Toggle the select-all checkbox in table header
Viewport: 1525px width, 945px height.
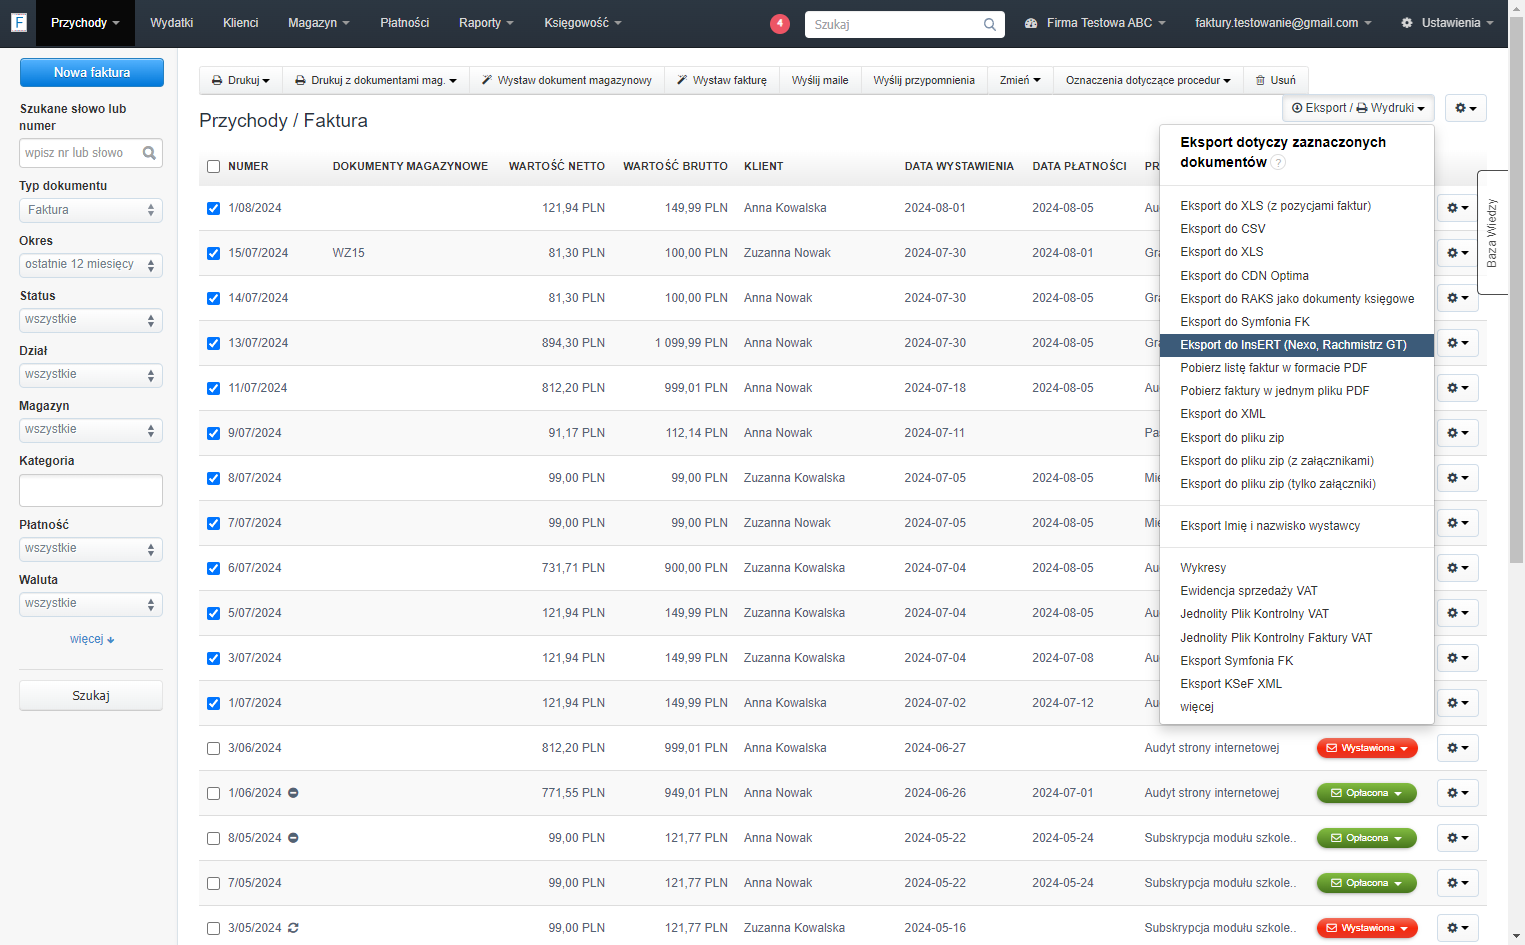coord(213,167)
